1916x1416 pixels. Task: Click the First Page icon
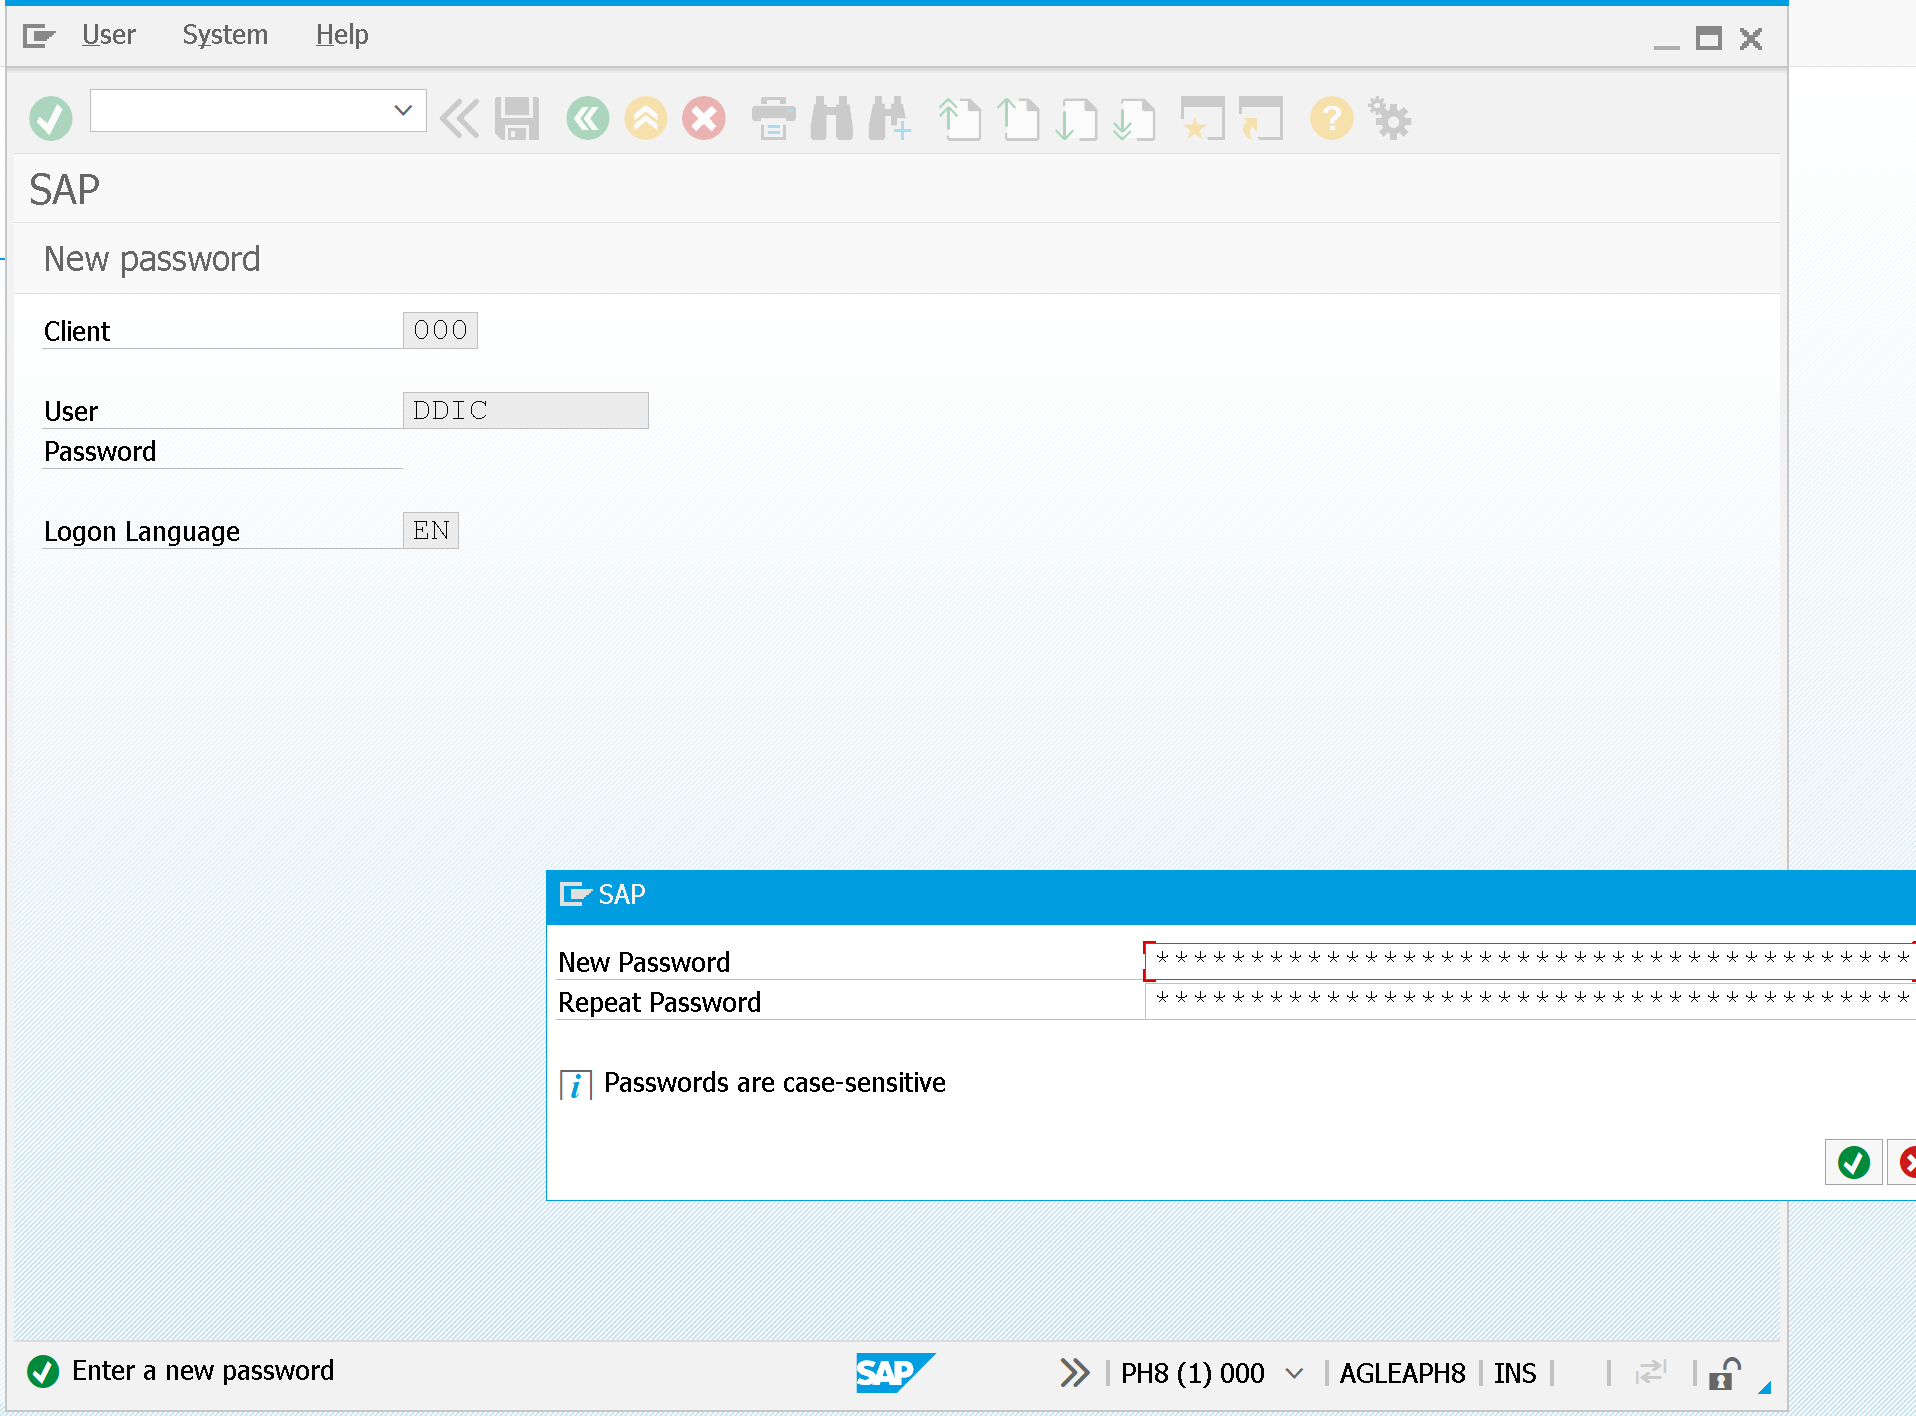pyautogui.click(x=960, y=119)
